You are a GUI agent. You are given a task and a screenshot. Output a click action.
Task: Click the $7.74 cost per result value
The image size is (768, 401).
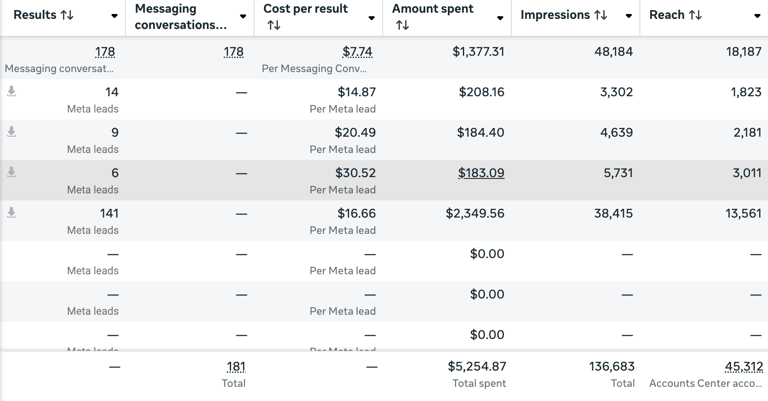coord(357,51)
